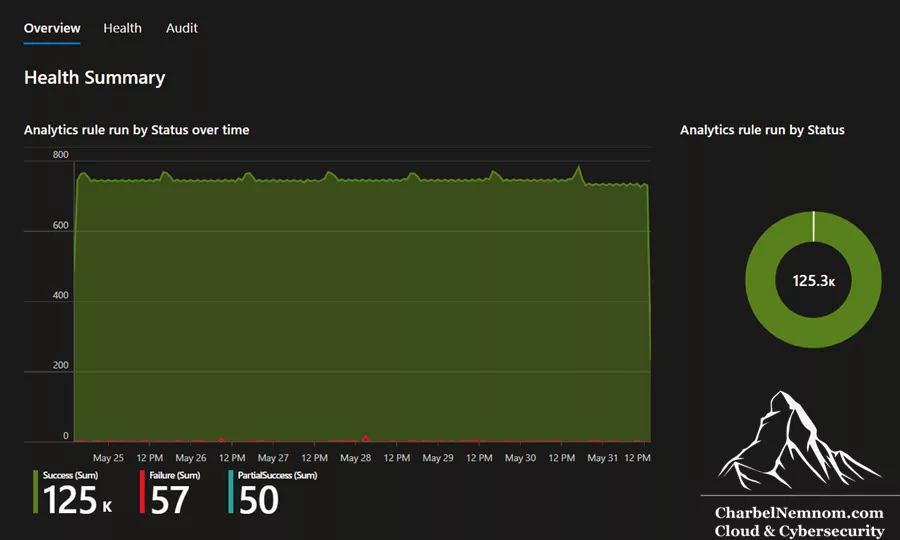The image size is (900, 540).
Task: Click the Health Summary heading
Action: tap(95, 77)
